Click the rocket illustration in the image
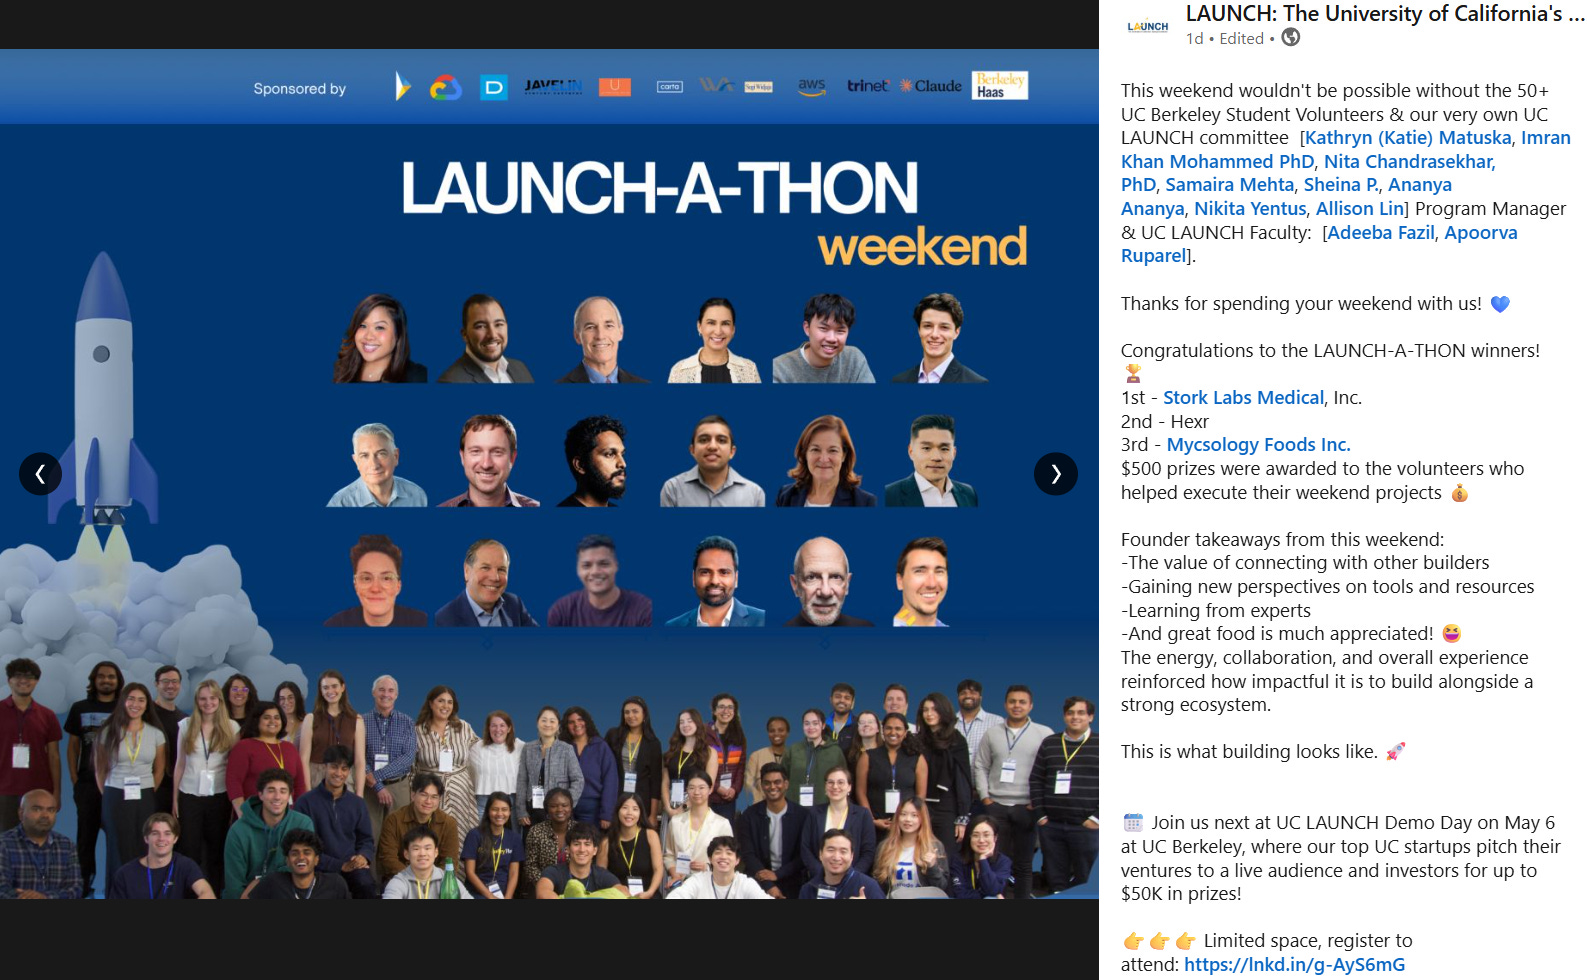Viewport: 1587px width, 980px height. coord(103,390)
